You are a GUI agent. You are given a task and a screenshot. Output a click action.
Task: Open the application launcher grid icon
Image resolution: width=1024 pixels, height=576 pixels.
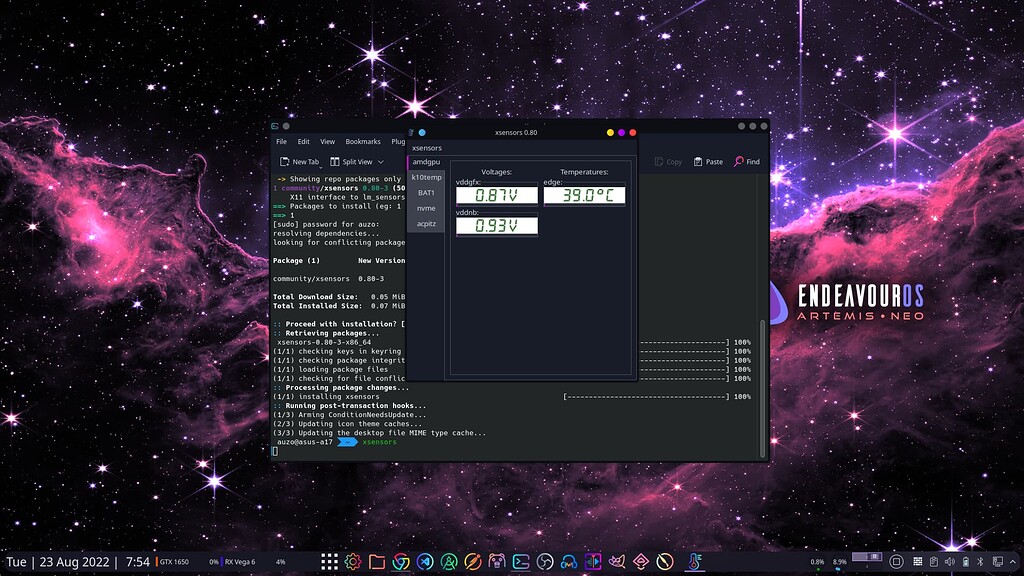[331, 561]
